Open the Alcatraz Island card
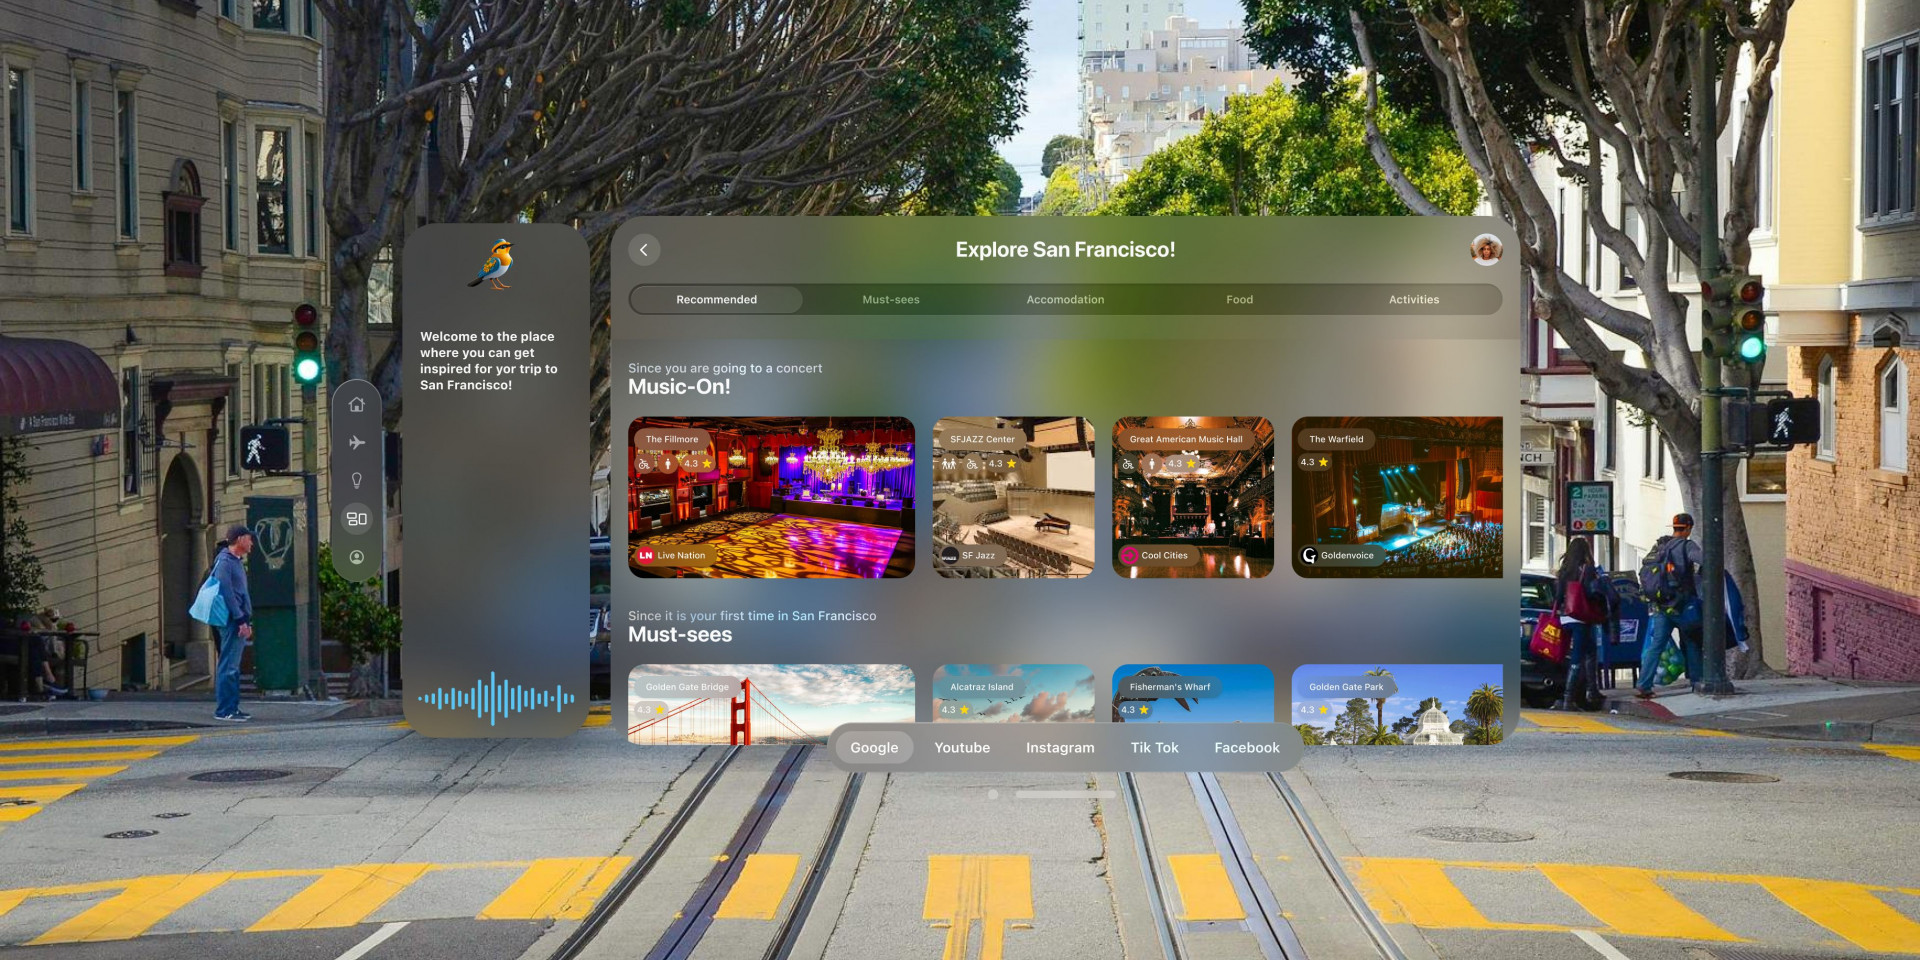 pos(1013,693)
